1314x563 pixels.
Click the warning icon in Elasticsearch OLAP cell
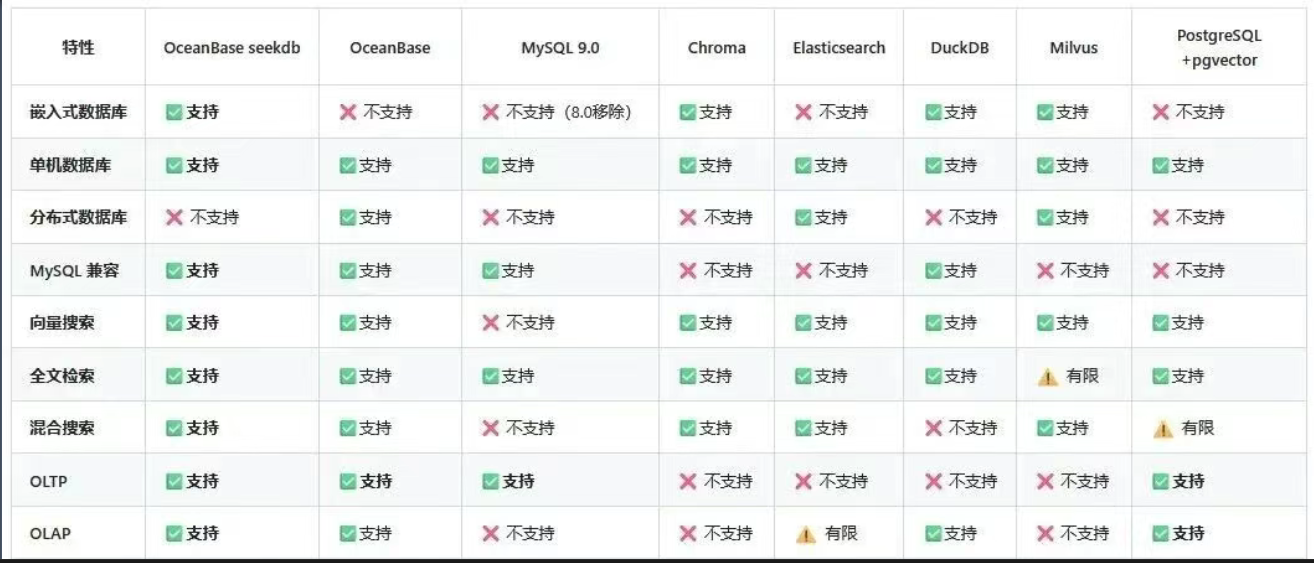(806, 535)
